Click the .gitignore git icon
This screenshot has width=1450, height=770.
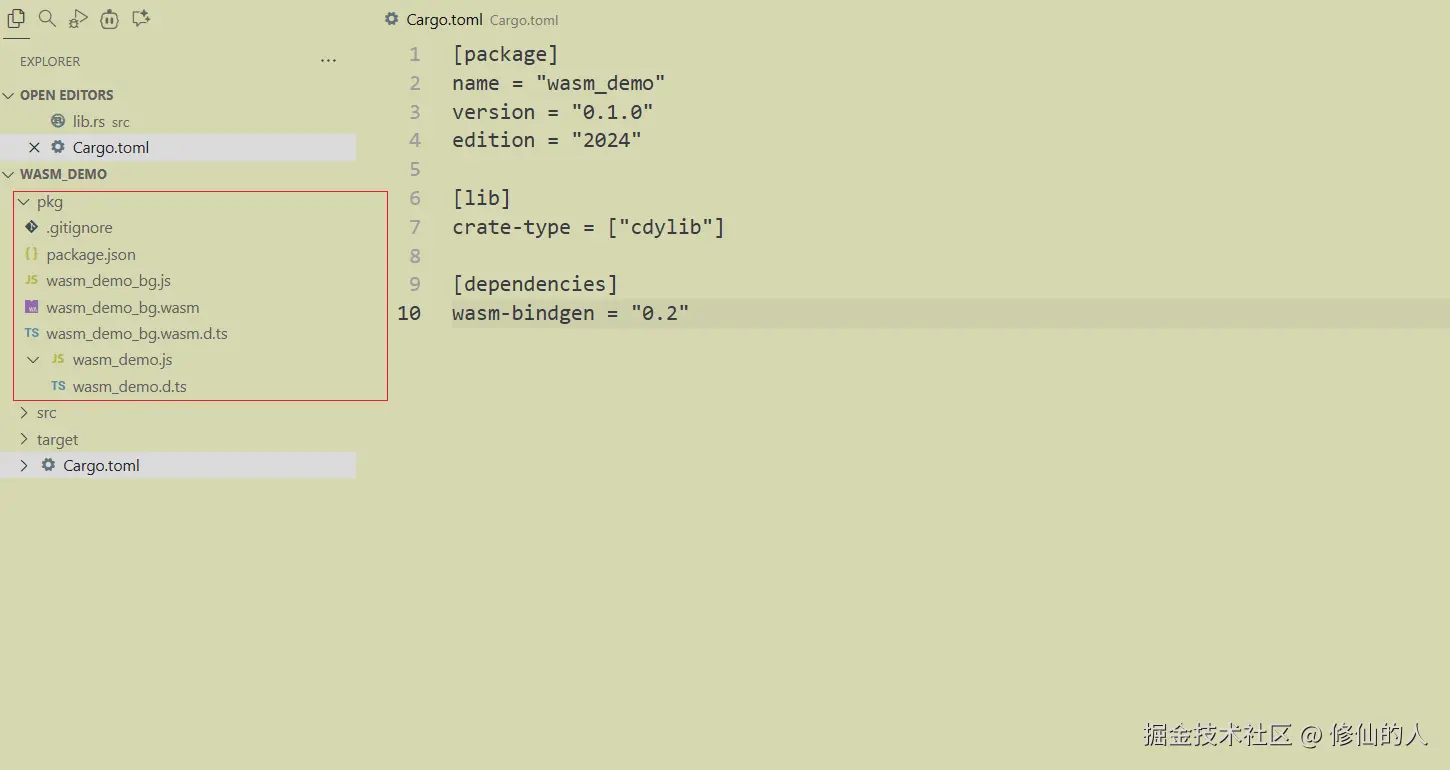pos(32,228)
